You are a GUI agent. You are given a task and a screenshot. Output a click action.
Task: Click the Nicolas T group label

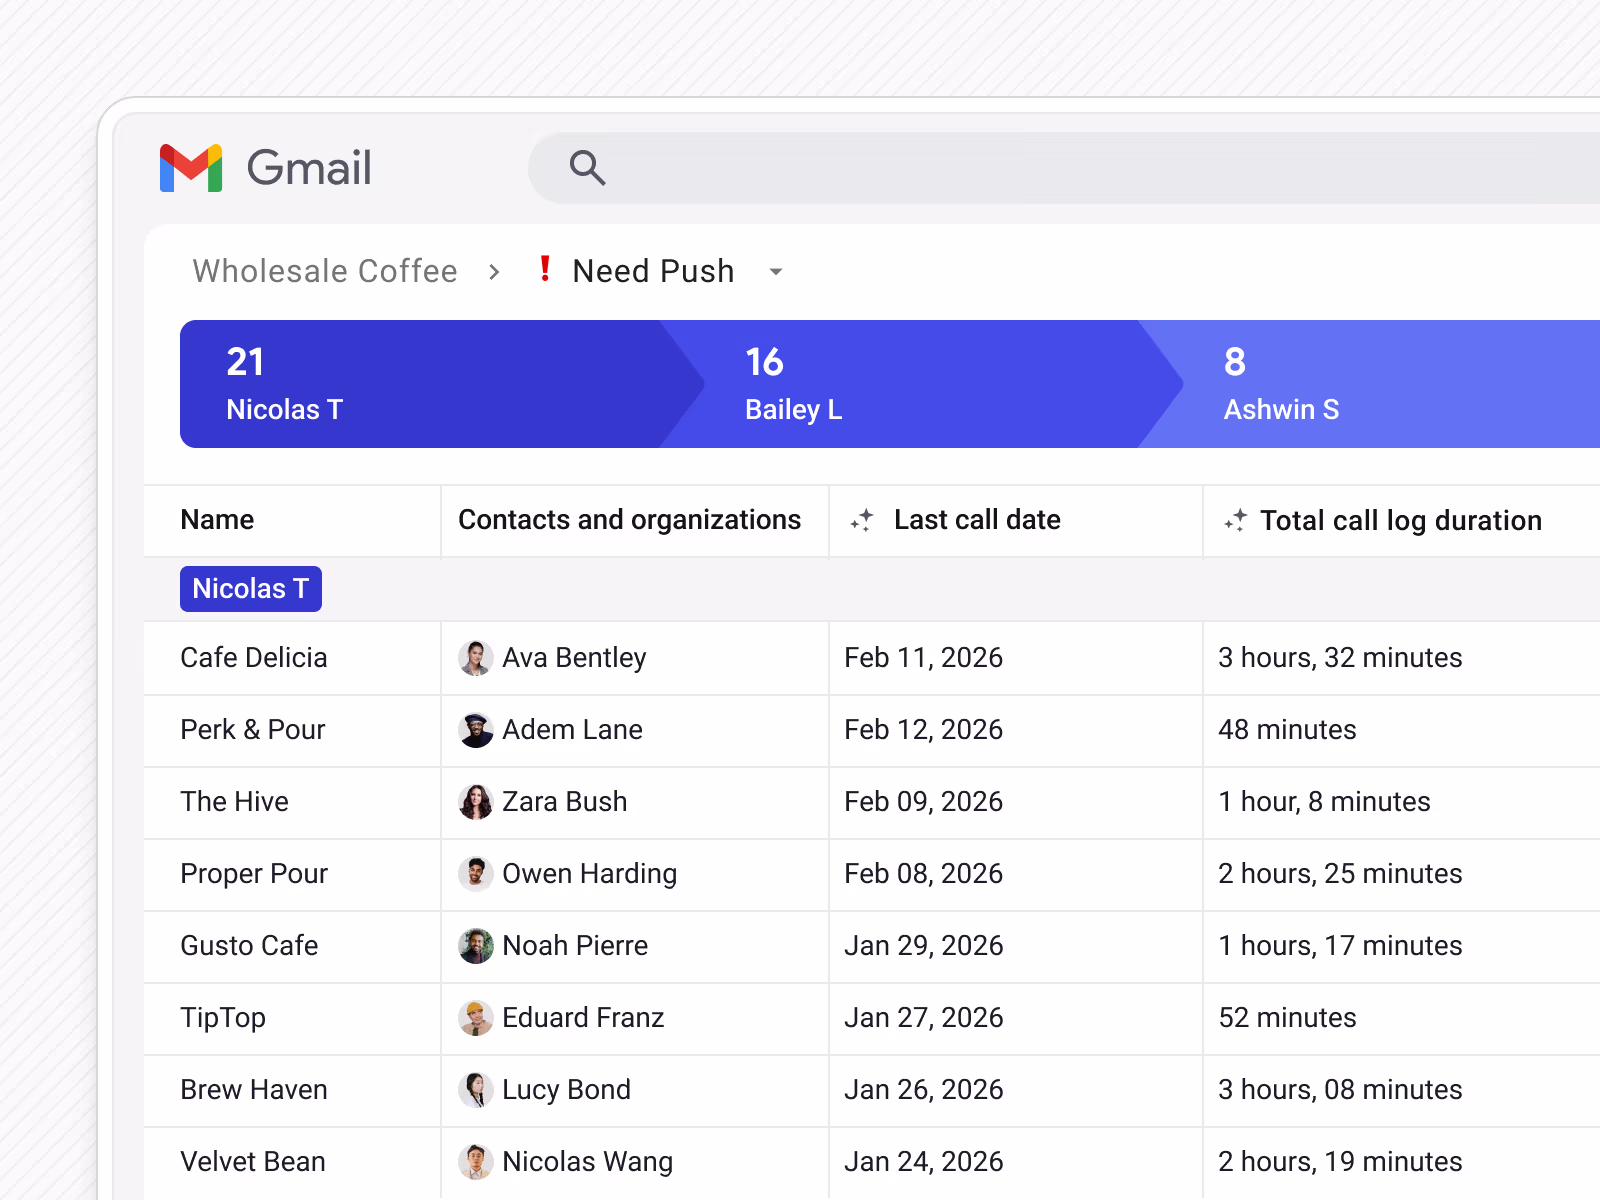point(251,589)
